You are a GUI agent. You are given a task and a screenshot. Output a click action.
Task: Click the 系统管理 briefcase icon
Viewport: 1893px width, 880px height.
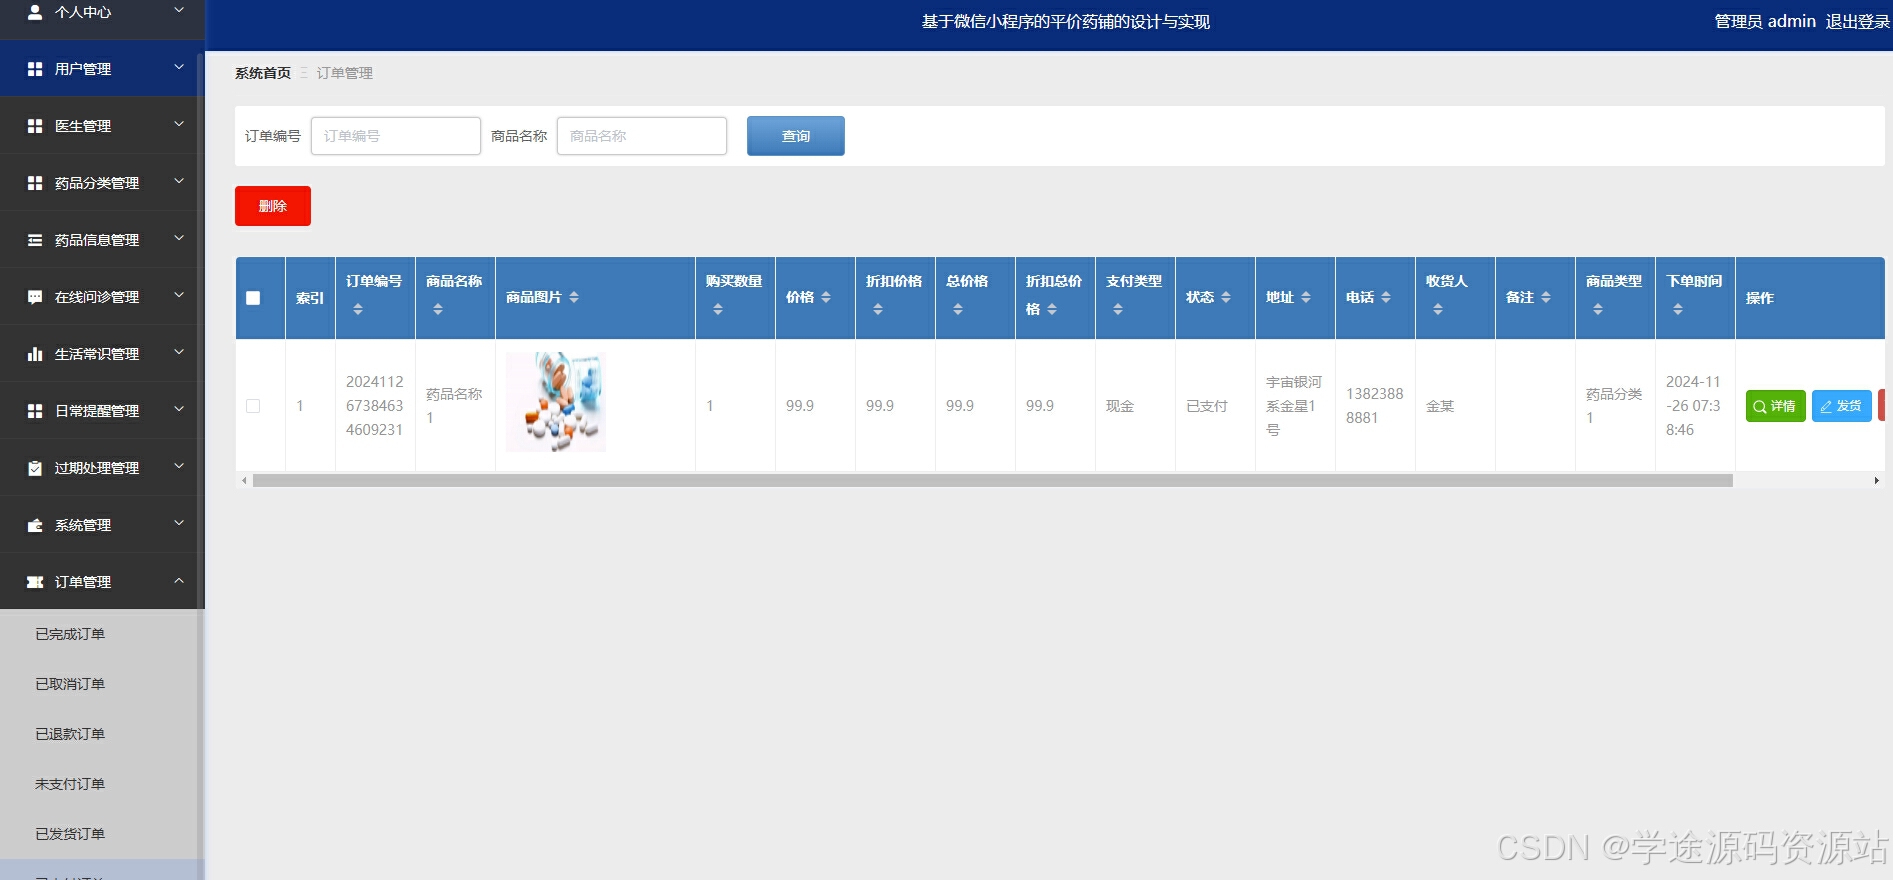(x=35, y=525)
